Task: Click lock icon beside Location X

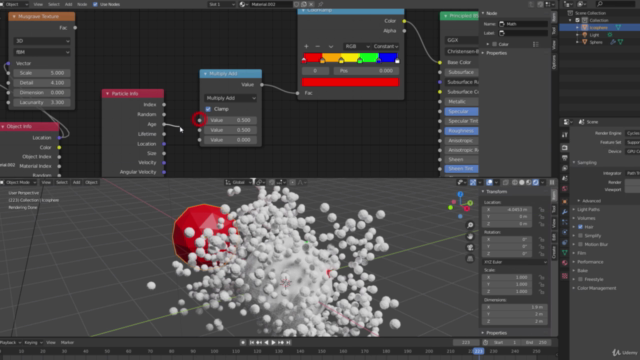Action: click(542, 210)
